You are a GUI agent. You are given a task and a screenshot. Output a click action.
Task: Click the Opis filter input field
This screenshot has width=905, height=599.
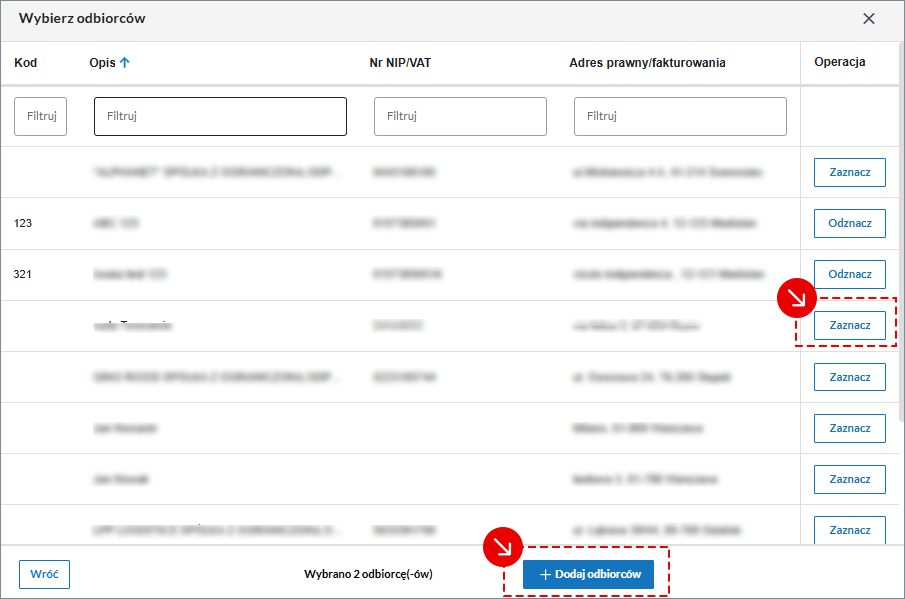tap(219, 116)
